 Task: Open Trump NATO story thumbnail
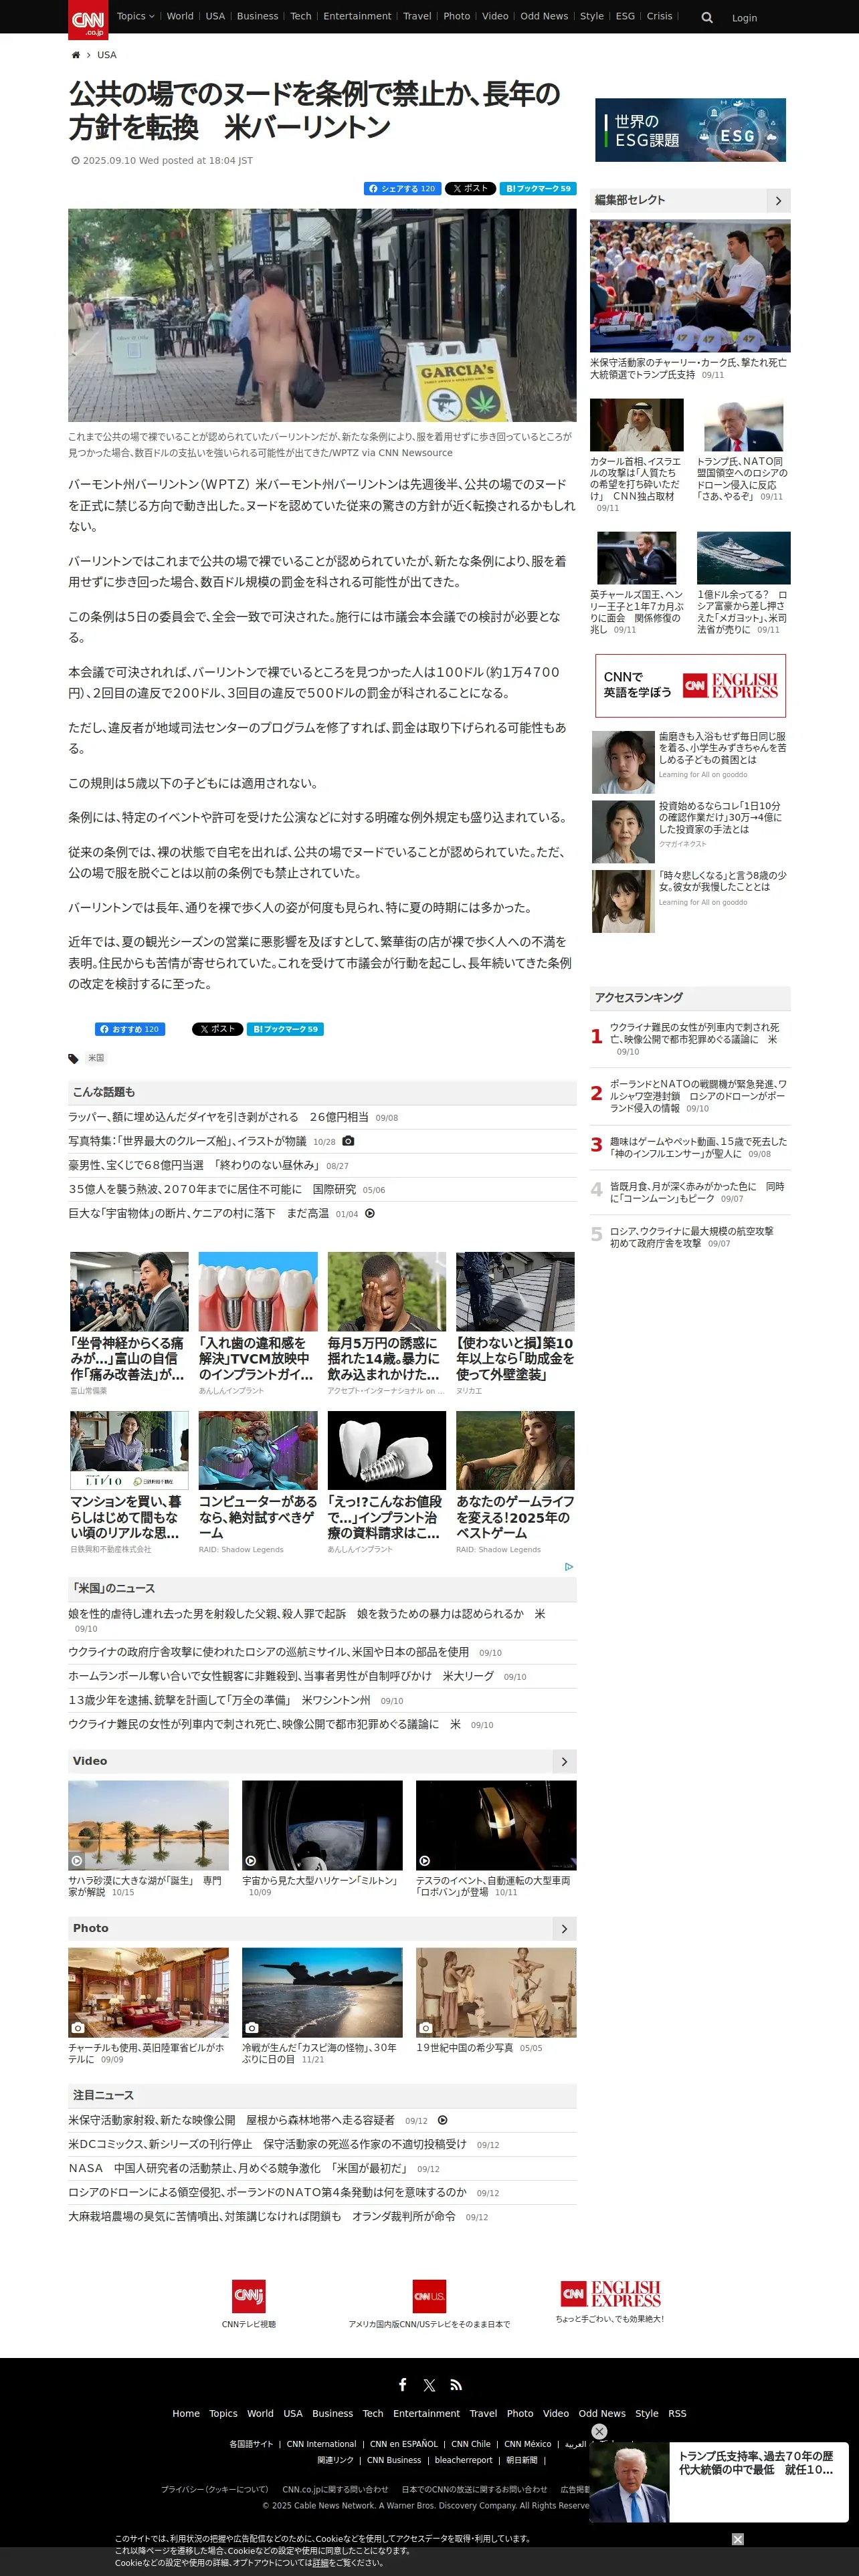743,425
